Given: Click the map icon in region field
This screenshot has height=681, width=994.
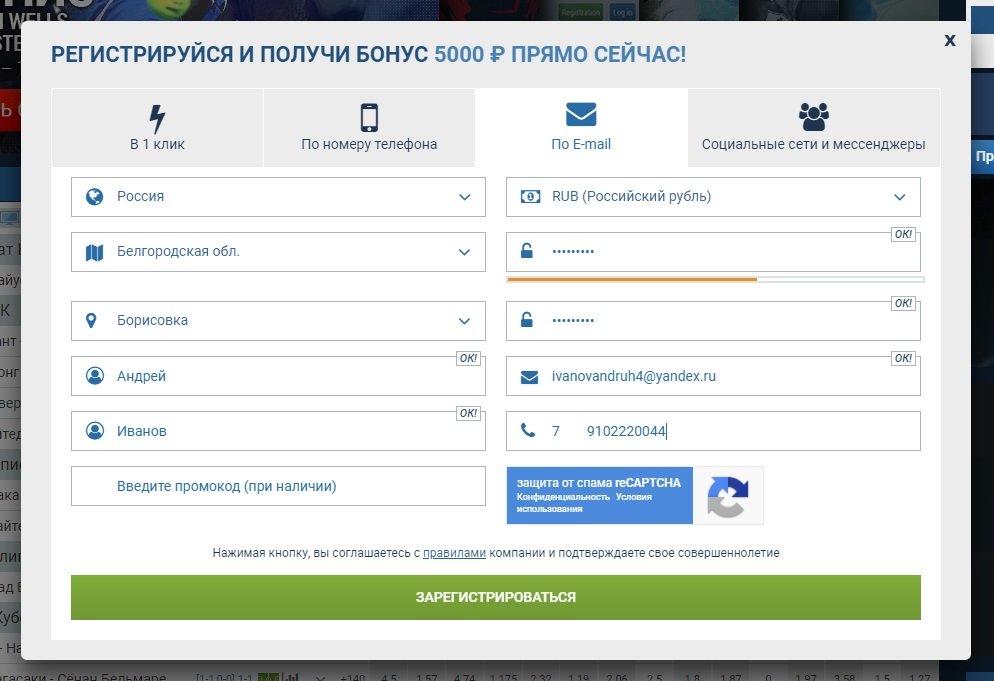Looking at the screenshot, I should coord(95,253).
